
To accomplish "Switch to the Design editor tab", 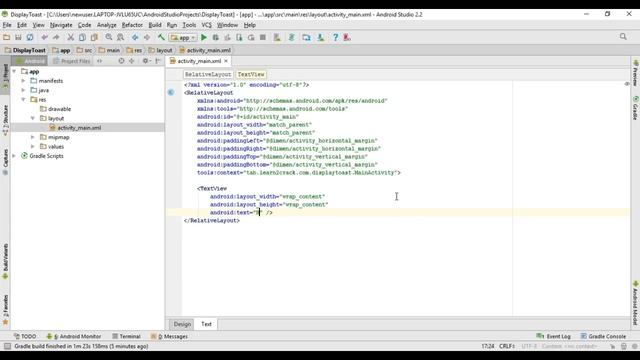I will (x=182, y=324).
